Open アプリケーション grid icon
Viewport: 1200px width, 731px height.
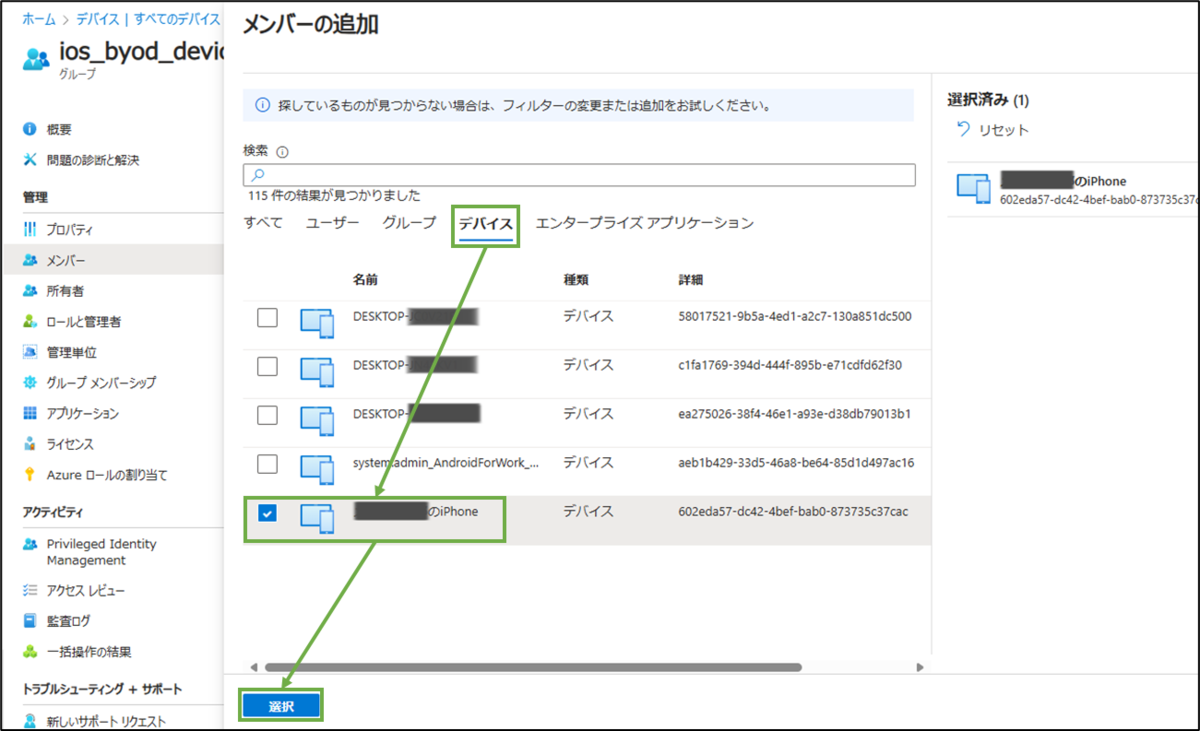point(30,414)
